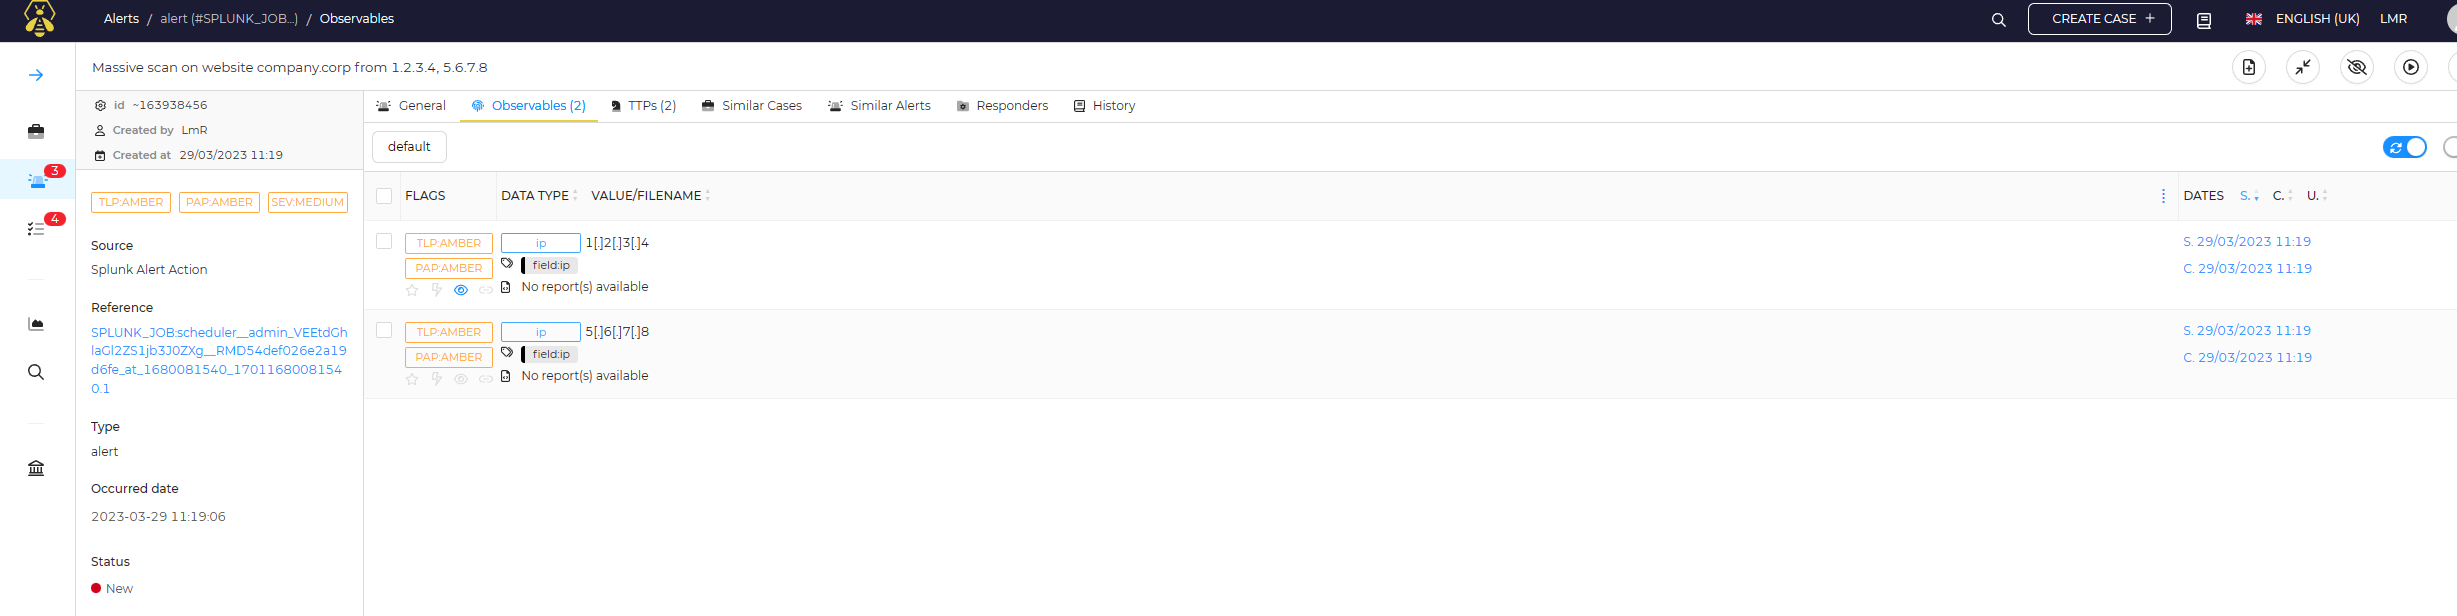Click the star IOC flag for 1[.]2[.]3[.]4
The width and height of the screenshot is (2457, 616).
412,290
